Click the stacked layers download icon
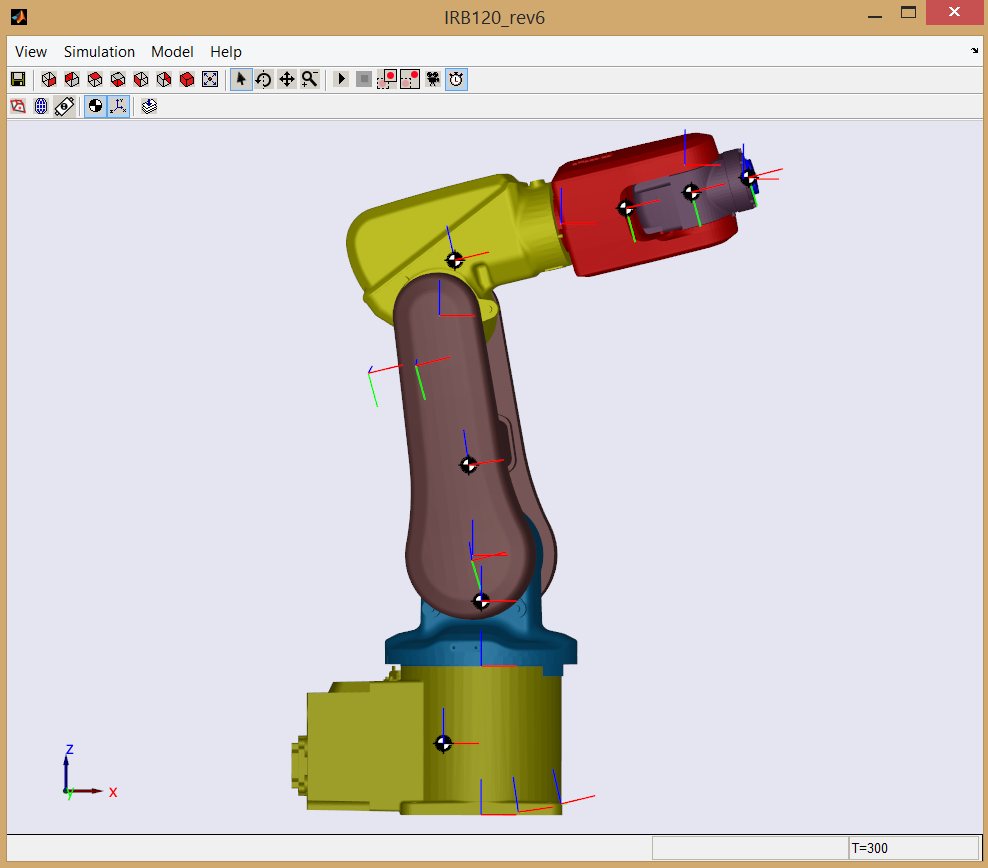Image resolution: width=988 pixels, height=868 pixels. [149, 106]
